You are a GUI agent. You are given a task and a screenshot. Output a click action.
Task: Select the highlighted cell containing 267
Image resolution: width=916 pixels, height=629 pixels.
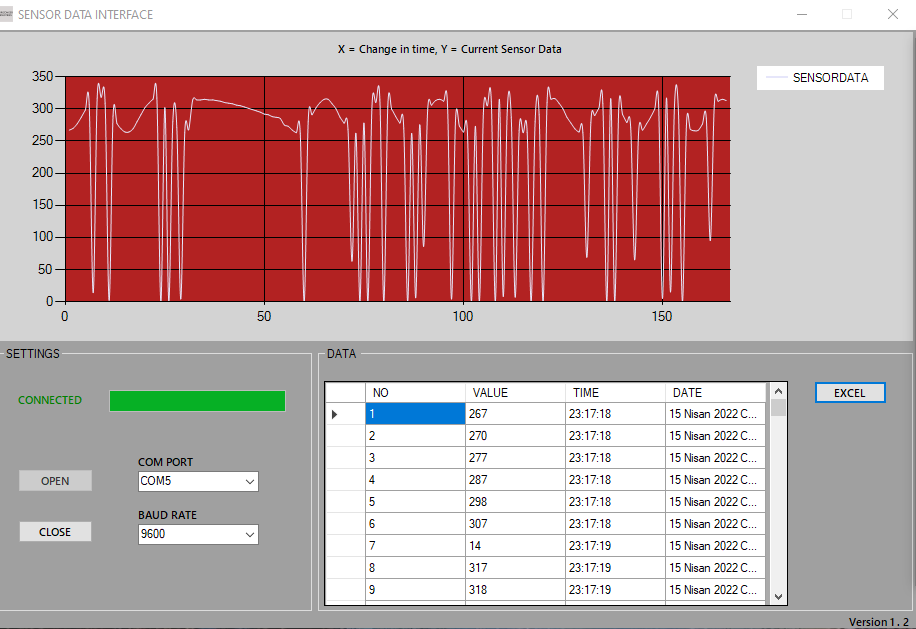[415, 413]
